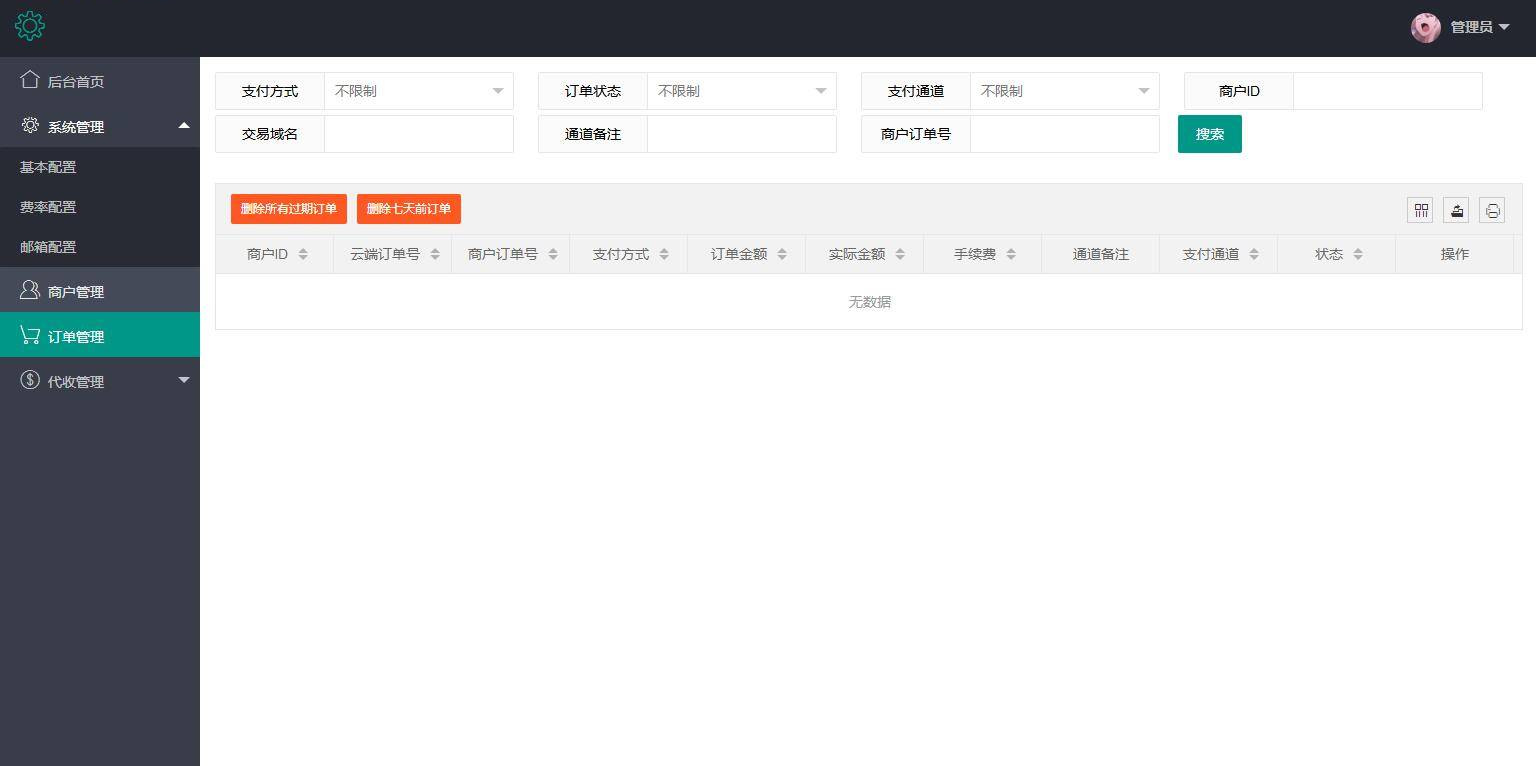Click the home icon beside 后台首页
The width and height of the screenshot is (1536, 766).
pyautogui.click(x=29, y=81)
